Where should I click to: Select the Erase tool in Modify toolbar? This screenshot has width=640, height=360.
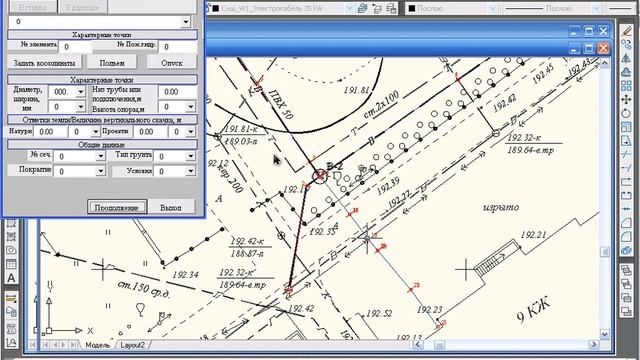[x=626, y=31]
